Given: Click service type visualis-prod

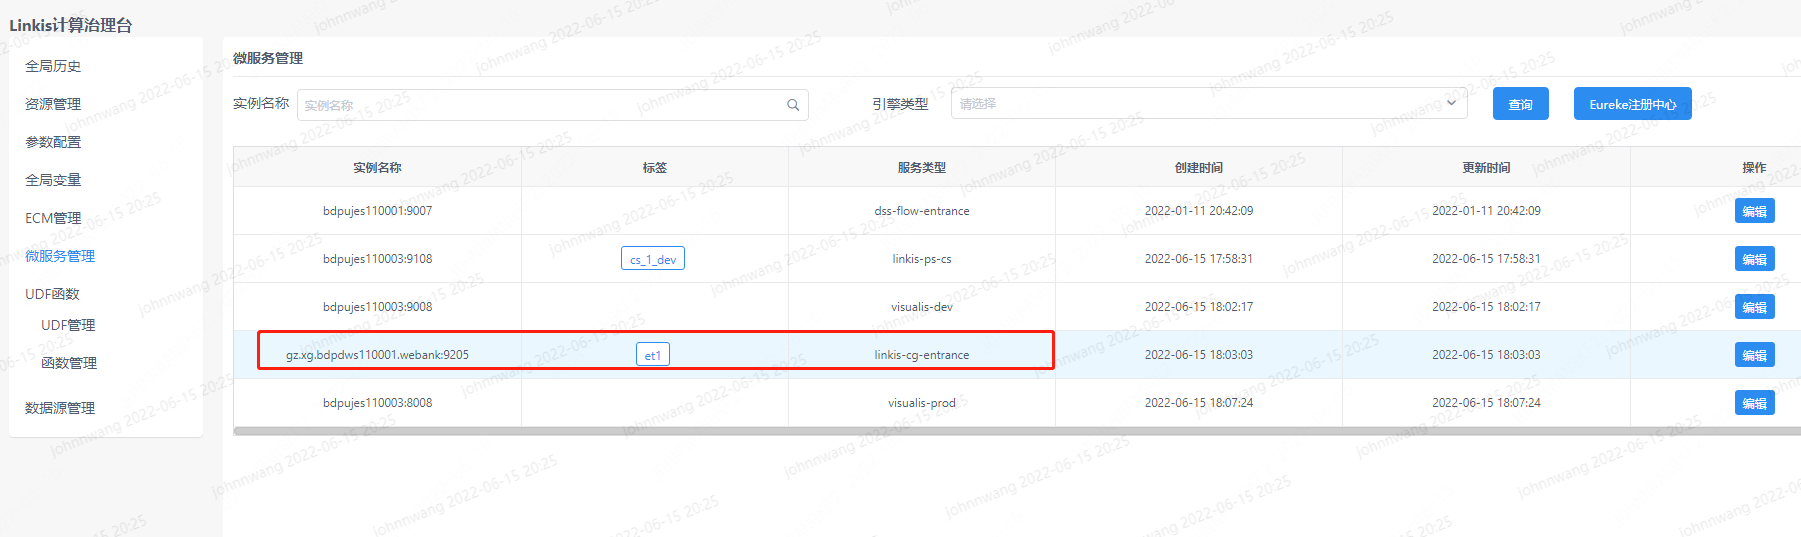Looking at the screenshot, I should coord(922,403).
